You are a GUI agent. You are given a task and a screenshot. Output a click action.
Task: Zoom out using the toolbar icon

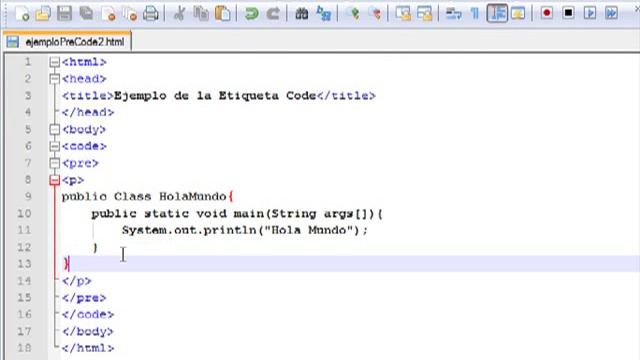[375, 13]
